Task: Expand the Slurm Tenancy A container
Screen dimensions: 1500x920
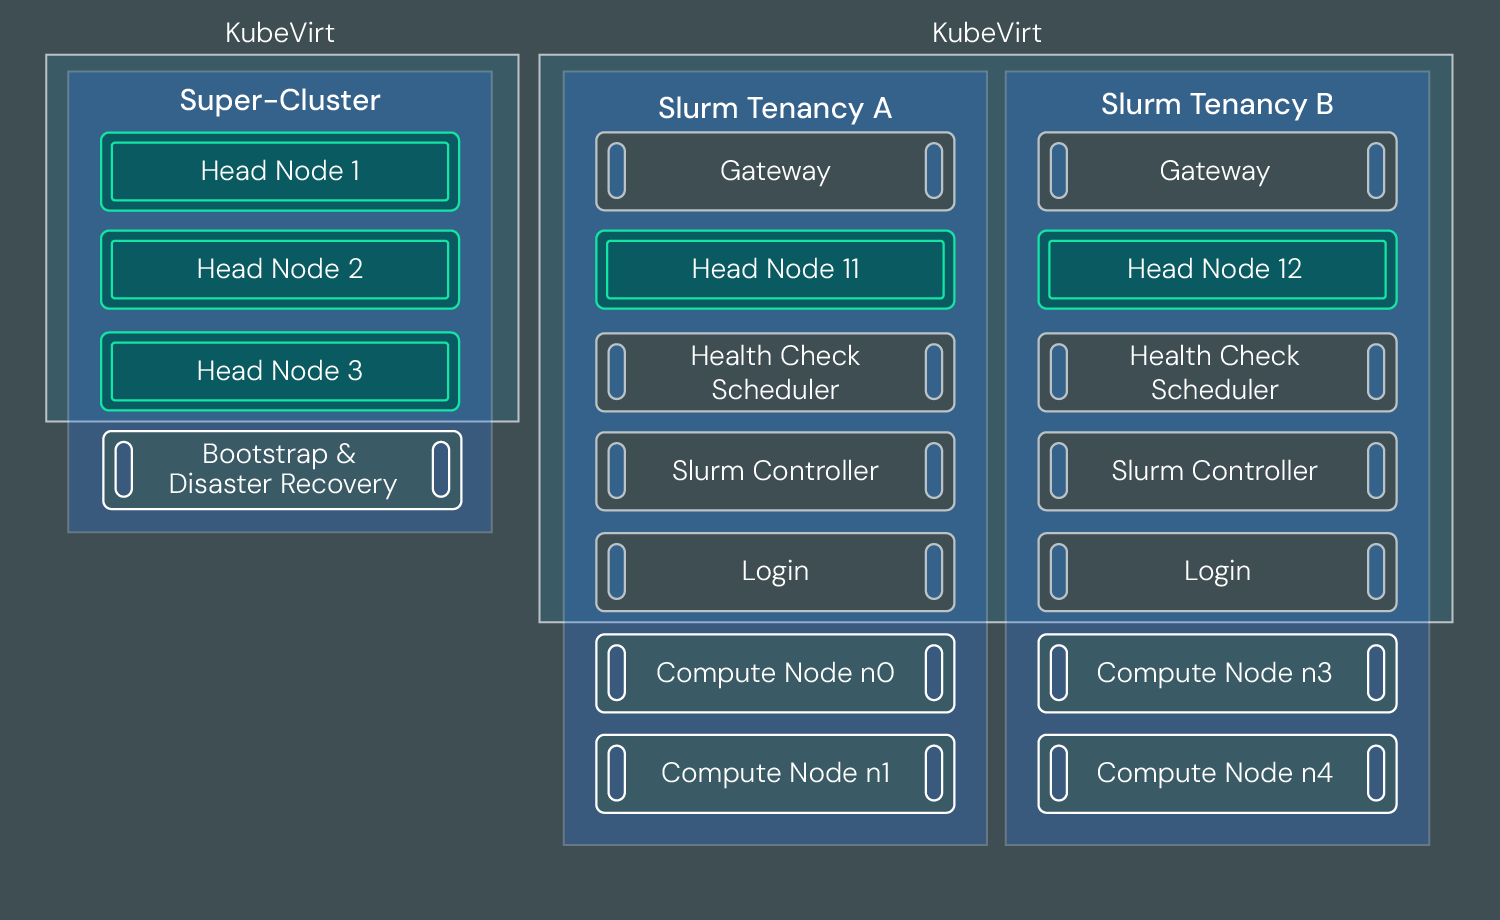Action: [x=775, y=108]
